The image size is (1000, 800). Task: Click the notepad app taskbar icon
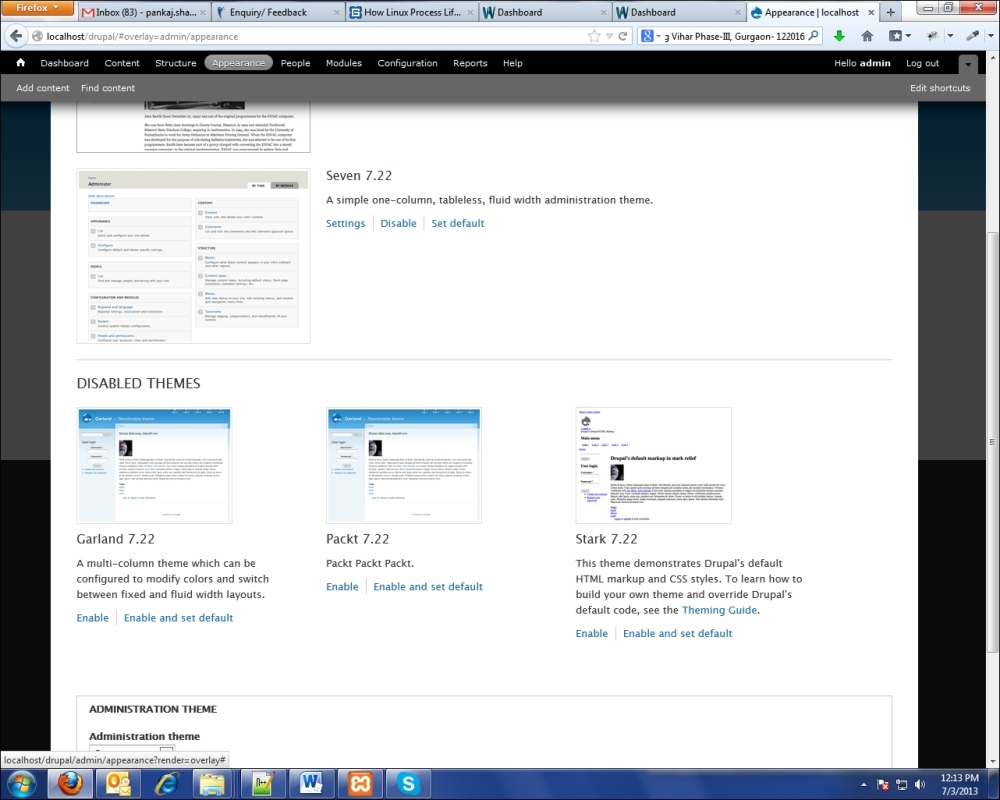pyautogui.click(x=263, y=783)
